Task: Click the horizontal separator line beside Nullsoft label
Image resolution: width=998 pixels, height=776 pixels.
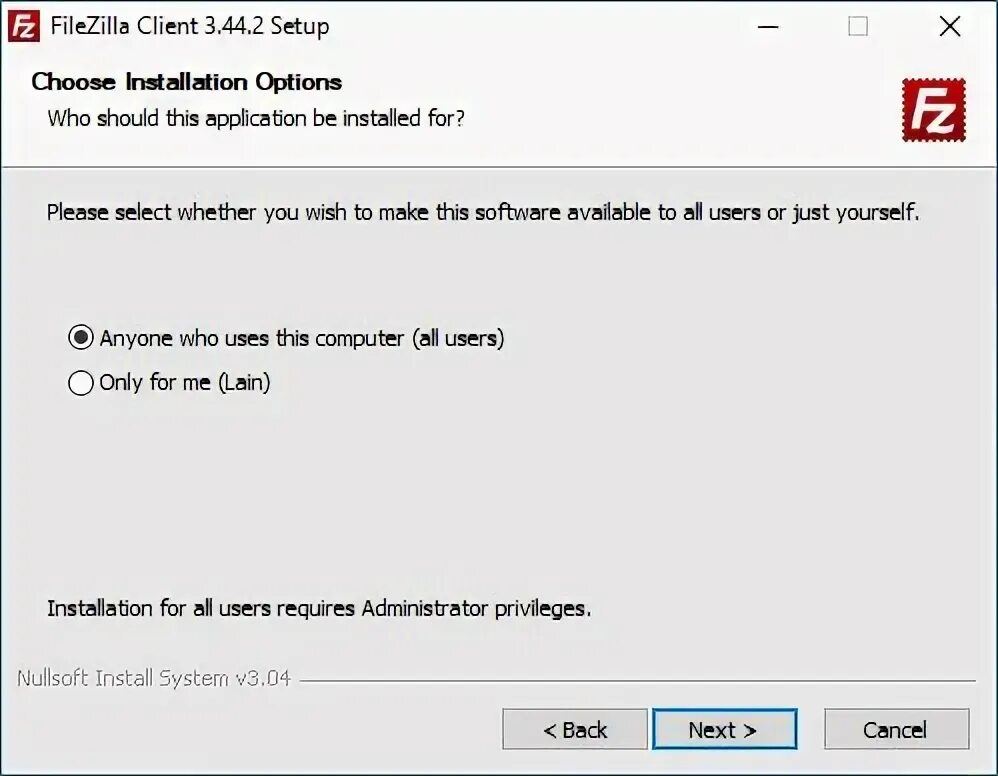Action: (x=640, y=681)
